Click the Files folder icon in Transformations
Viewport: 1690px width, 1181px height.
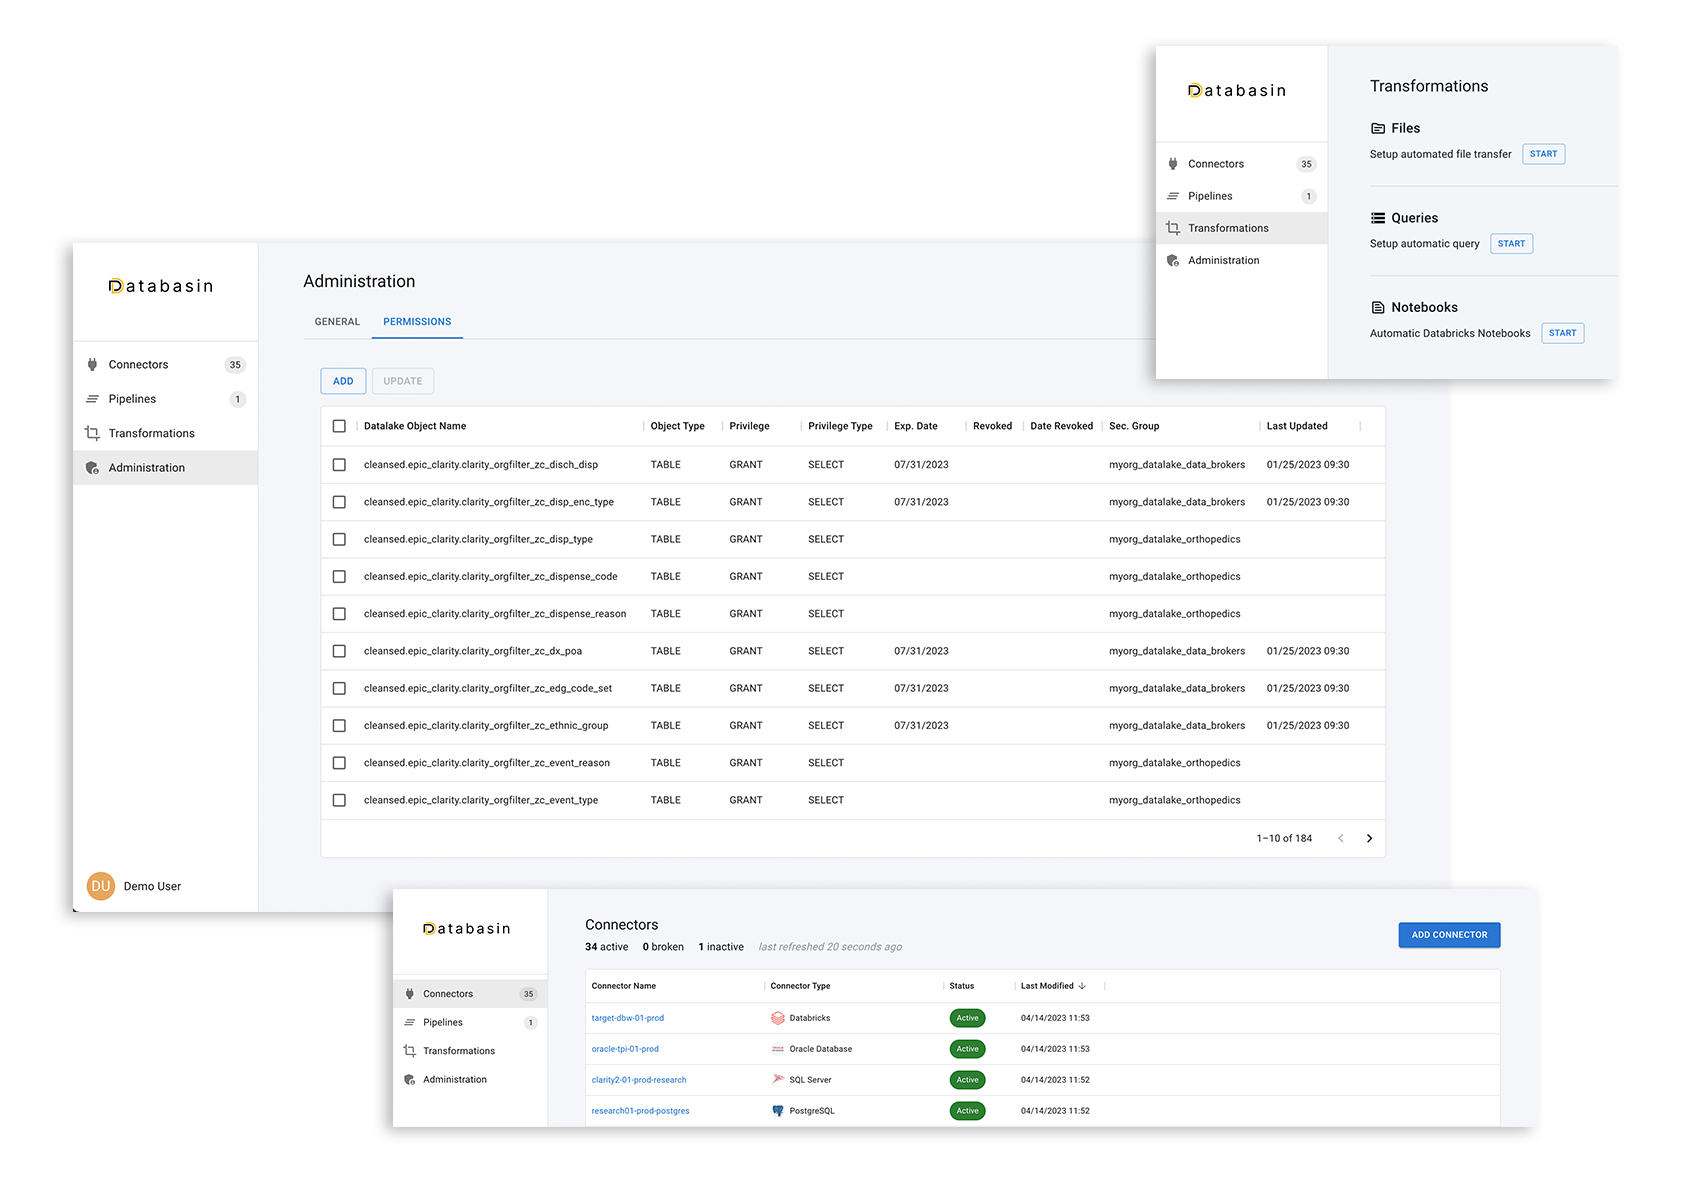click(1378, 128)
